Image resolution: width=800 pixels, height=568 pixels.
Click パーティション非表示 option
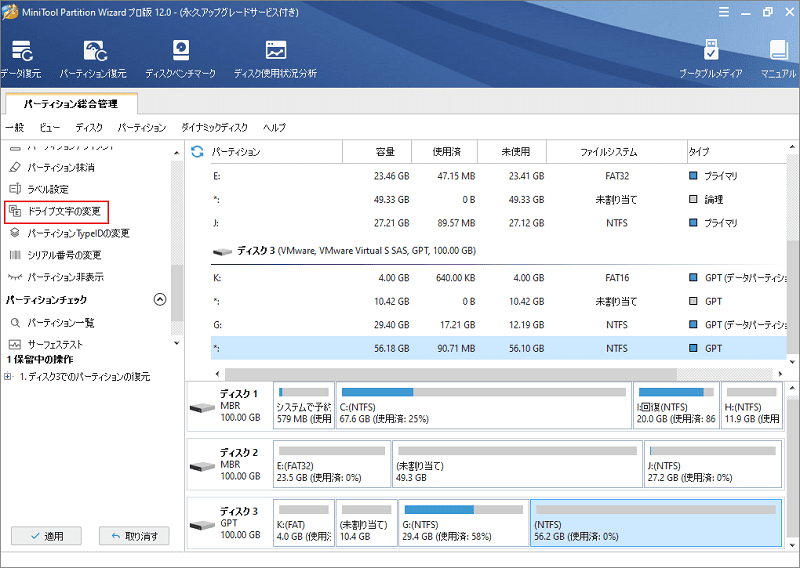pos(56,277)
